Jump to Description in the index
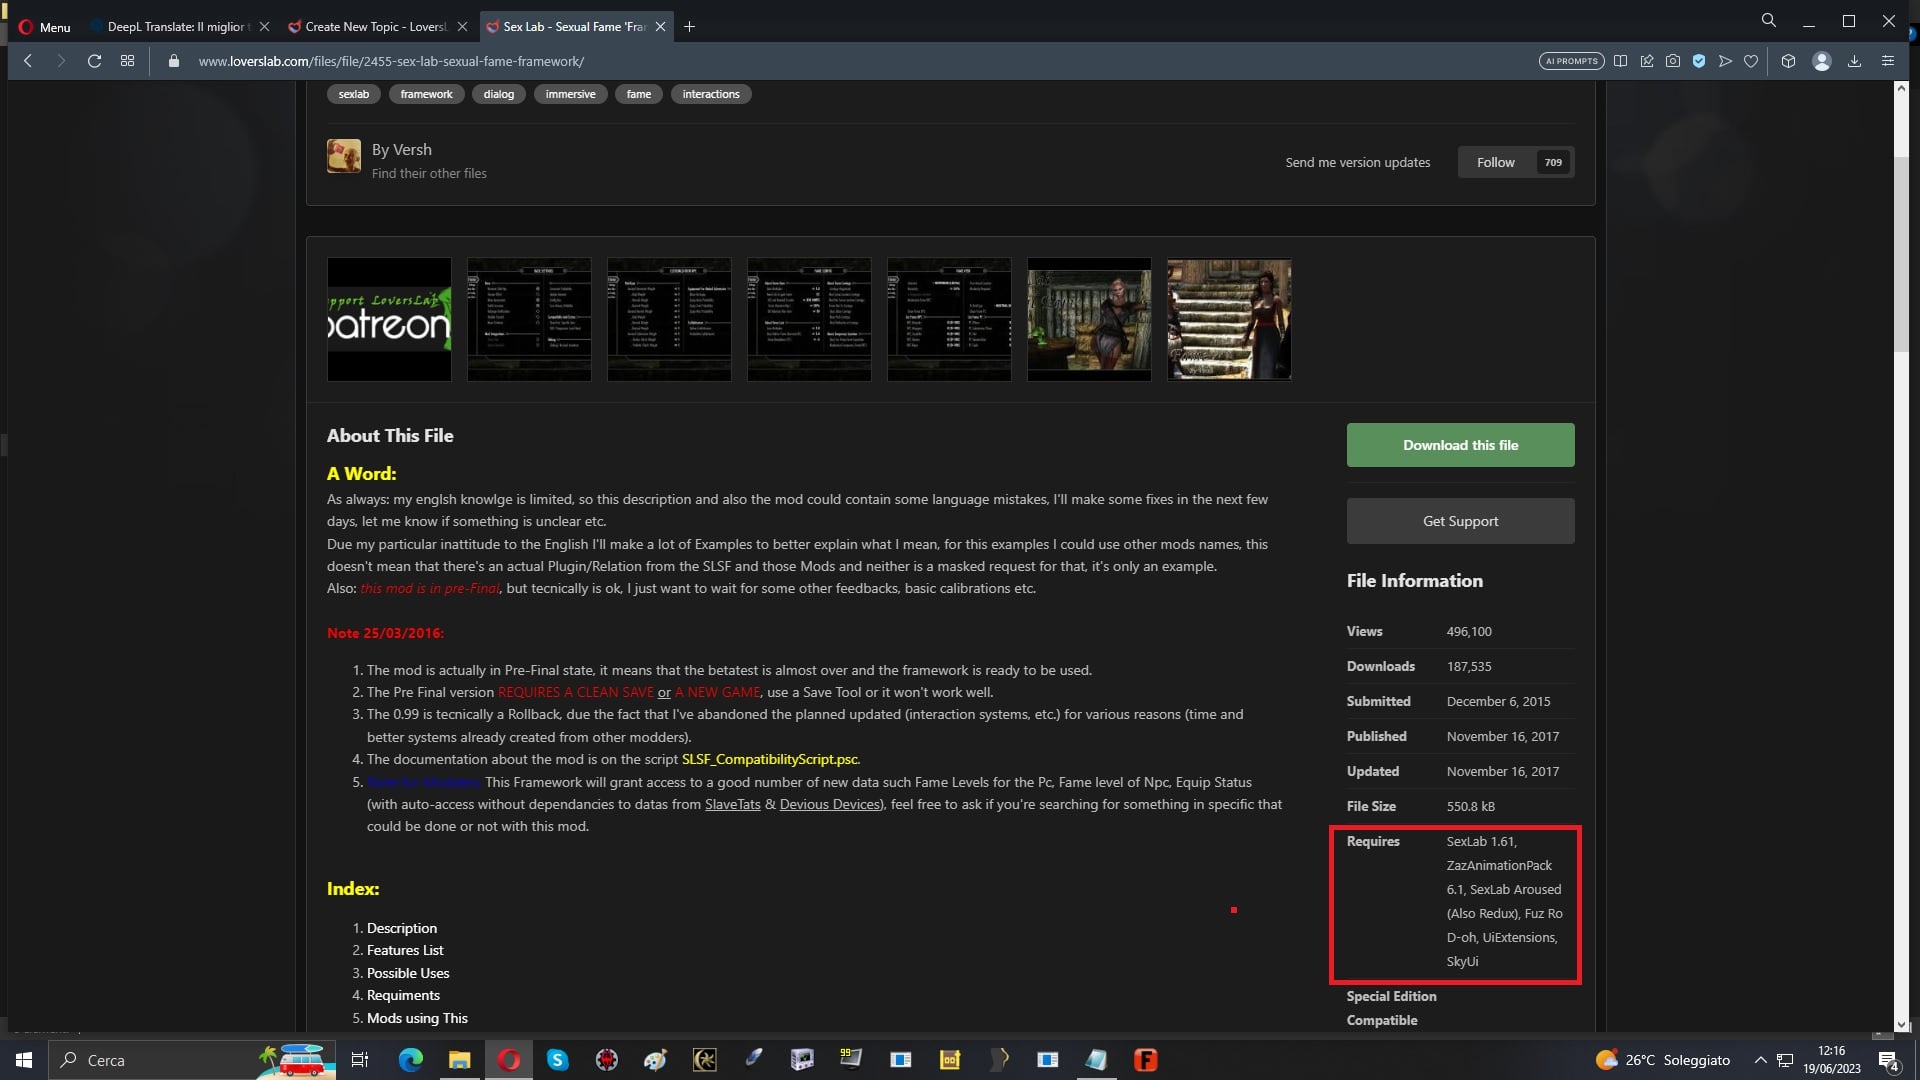The width and height of the screenshot is (1920, 1080). [402, 929]
